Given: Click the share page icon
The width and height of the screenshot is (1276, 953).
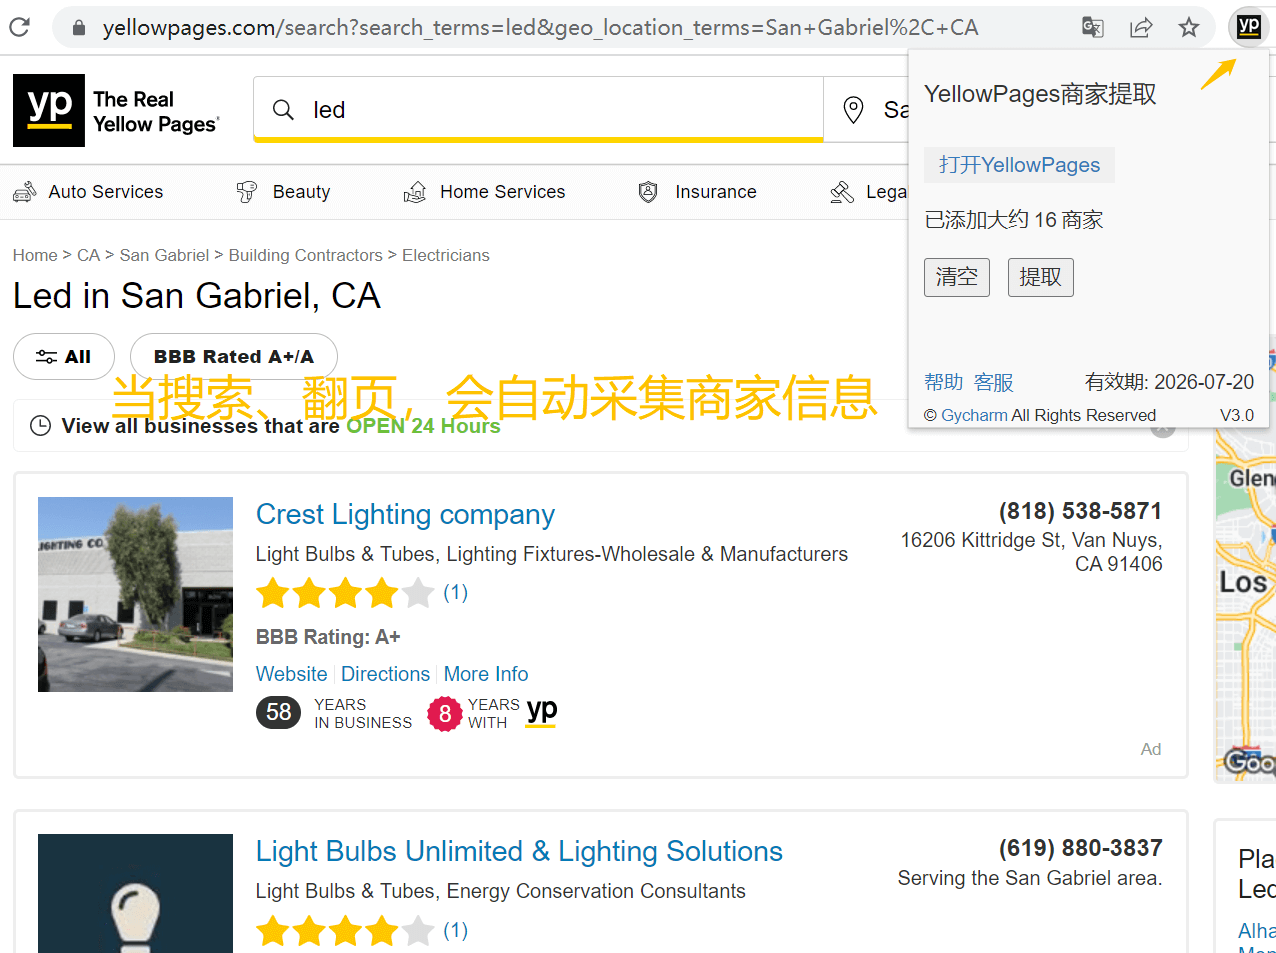Looking at the screenshot, I should coord(1141,27).
